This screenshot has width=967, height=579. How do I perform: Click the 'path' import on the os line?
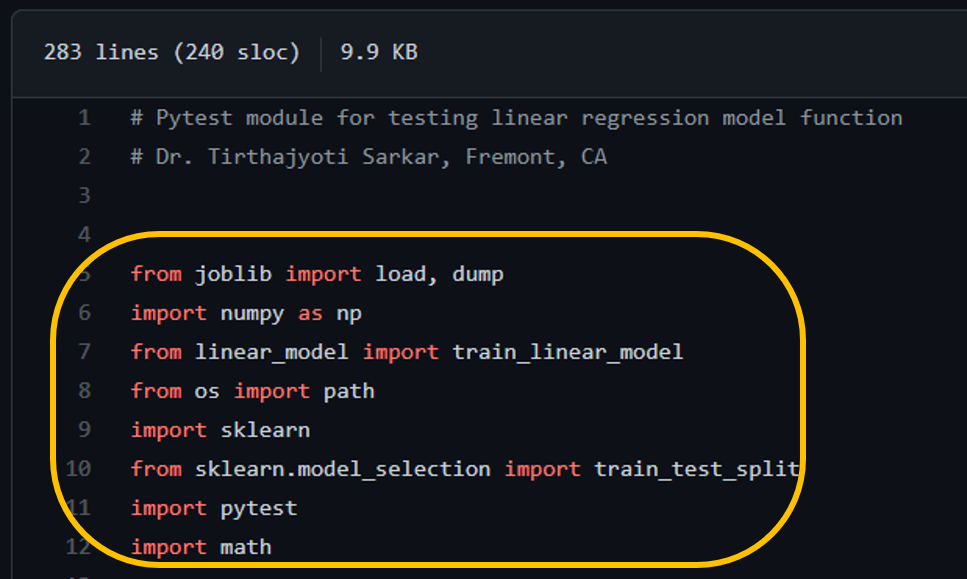pos(349,391)
